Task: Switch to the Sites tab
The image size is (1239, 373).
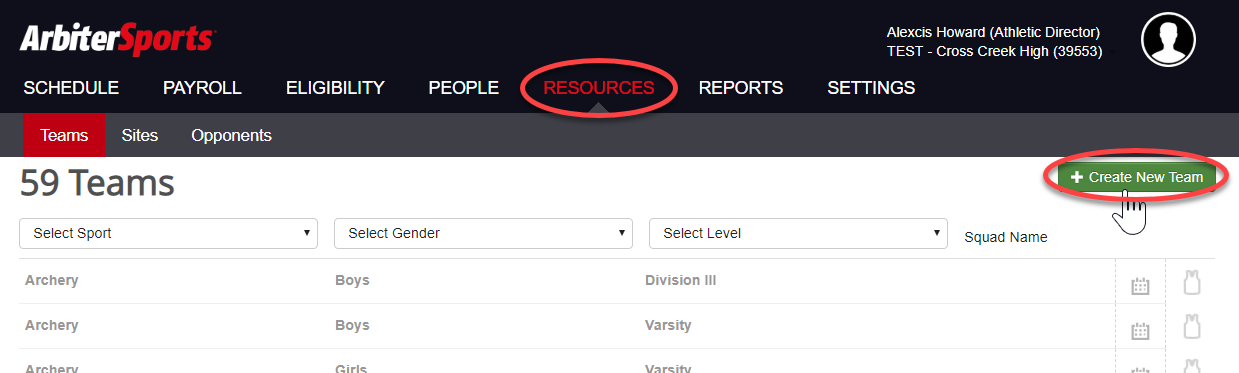Action: click(140, 135)
